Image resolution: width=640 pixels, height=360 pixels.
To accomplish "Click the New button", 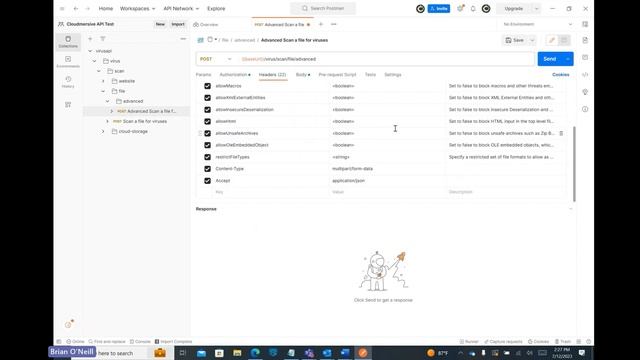I will 160,24.
